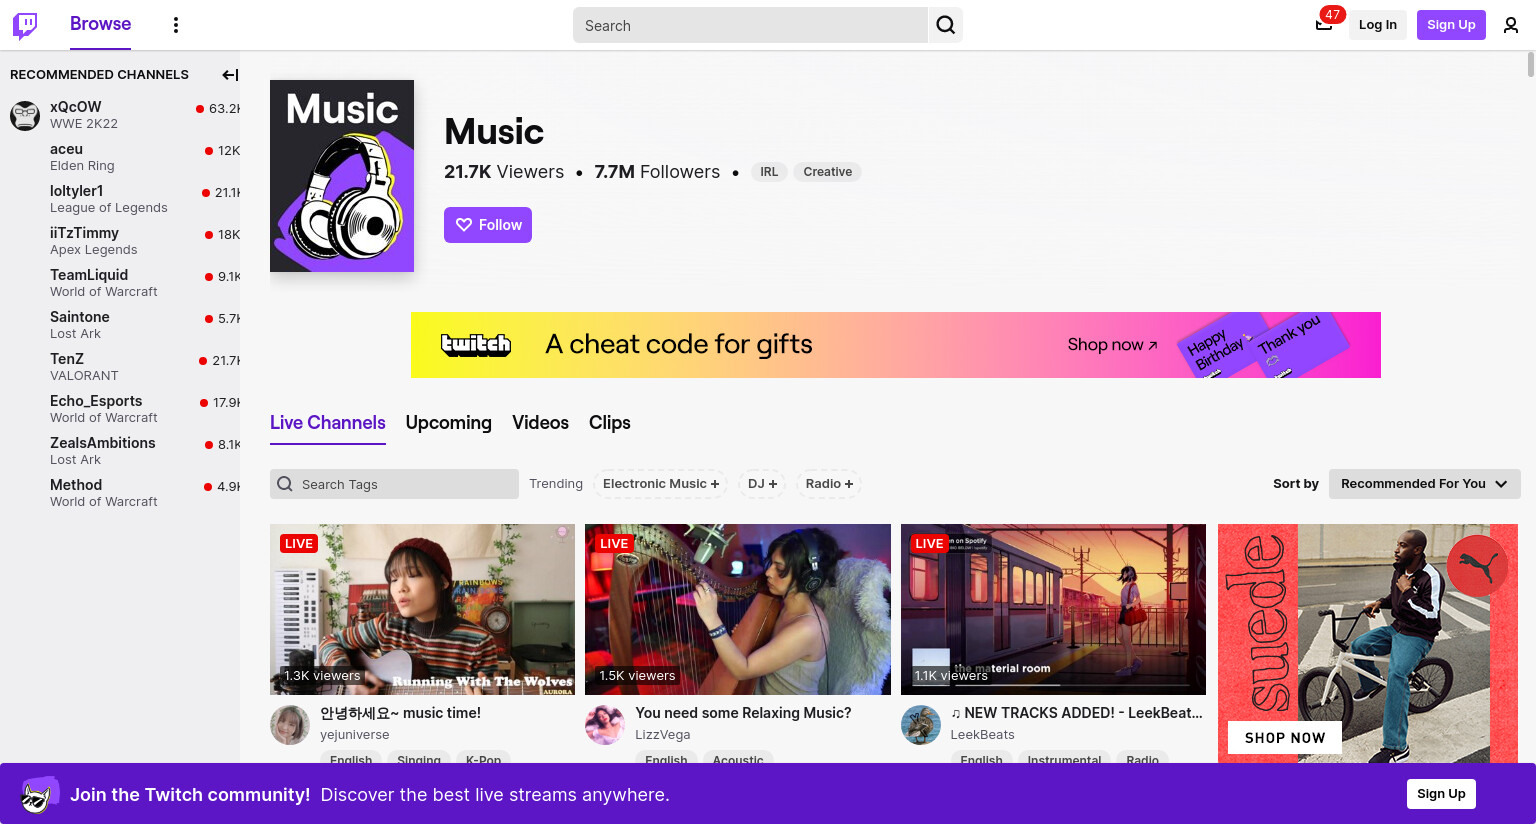The image size is (1536, 824).
Task: Click the Twitch logo home icon
Action: 25,25
